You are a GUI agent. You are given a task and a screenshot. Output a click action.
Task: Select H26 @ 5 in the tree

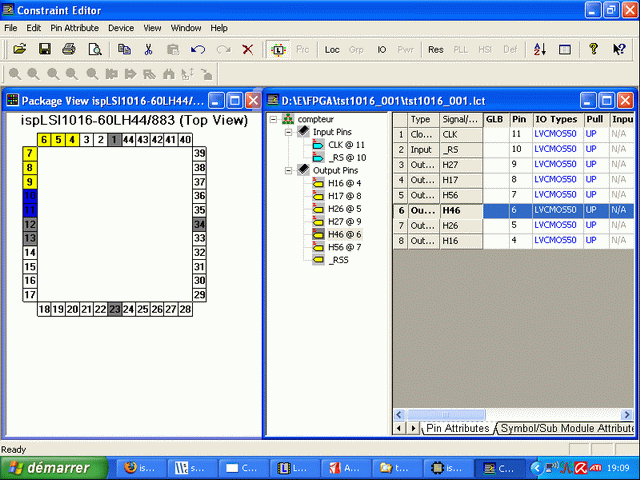pyautogui.click(x=344, y=208)
